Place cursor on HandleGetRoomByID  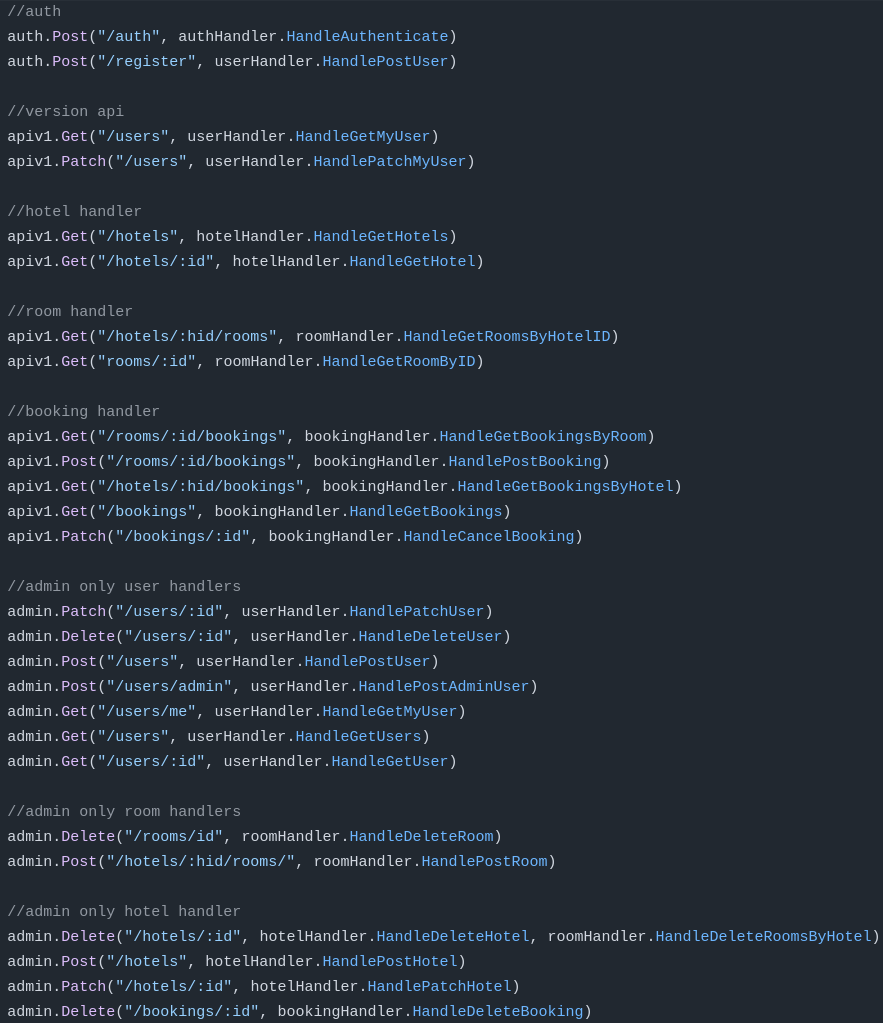pyautogui.click(x=399, y=362)
